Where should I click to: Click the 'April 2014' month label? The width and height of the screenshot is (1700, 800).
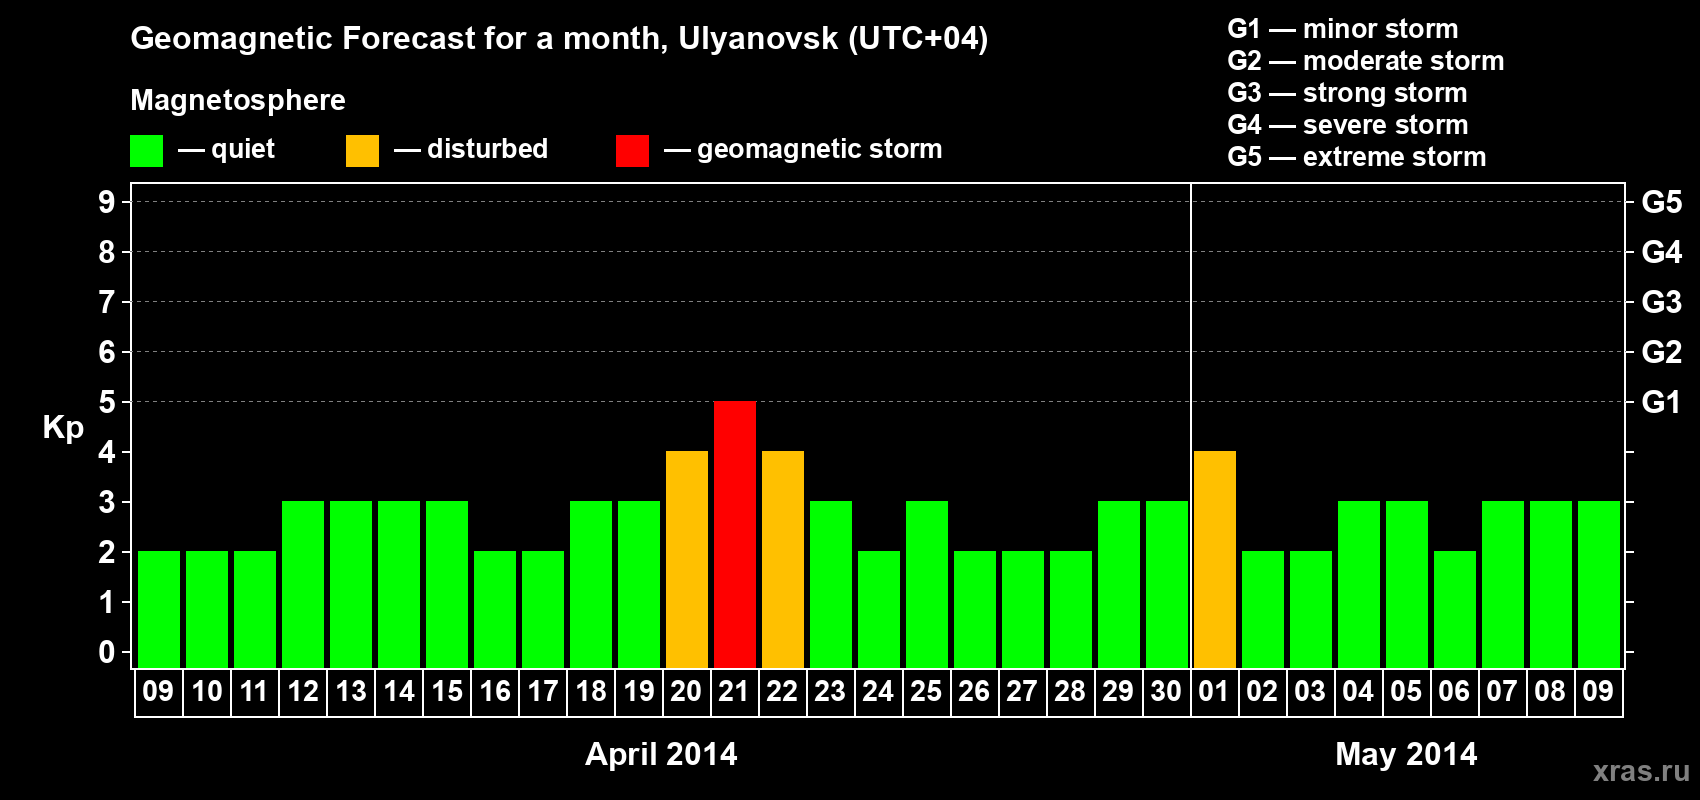(x=661, y=754)
